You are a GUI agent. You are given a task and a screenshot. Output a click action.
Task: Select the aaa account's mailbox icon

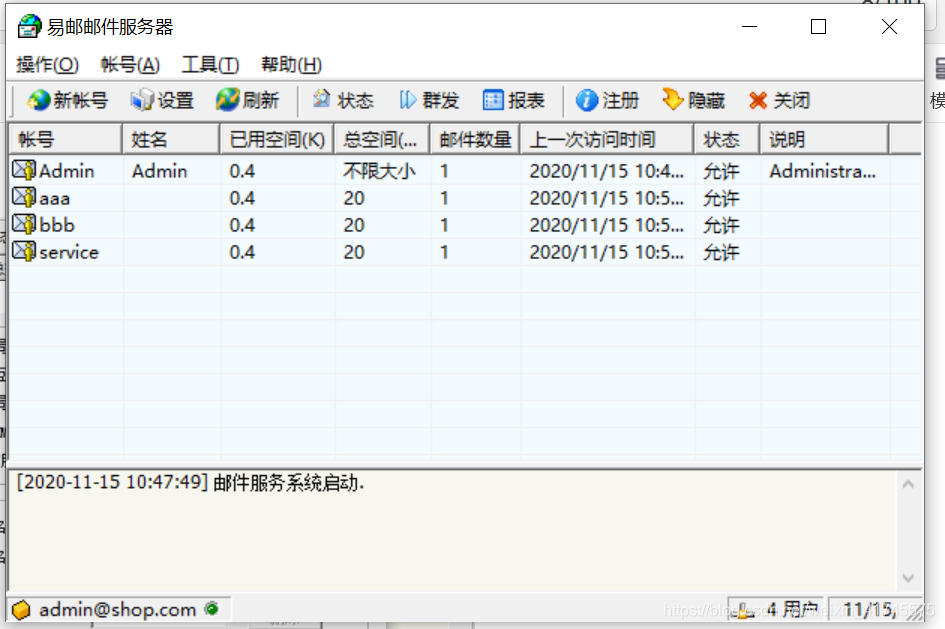[24, 197]
